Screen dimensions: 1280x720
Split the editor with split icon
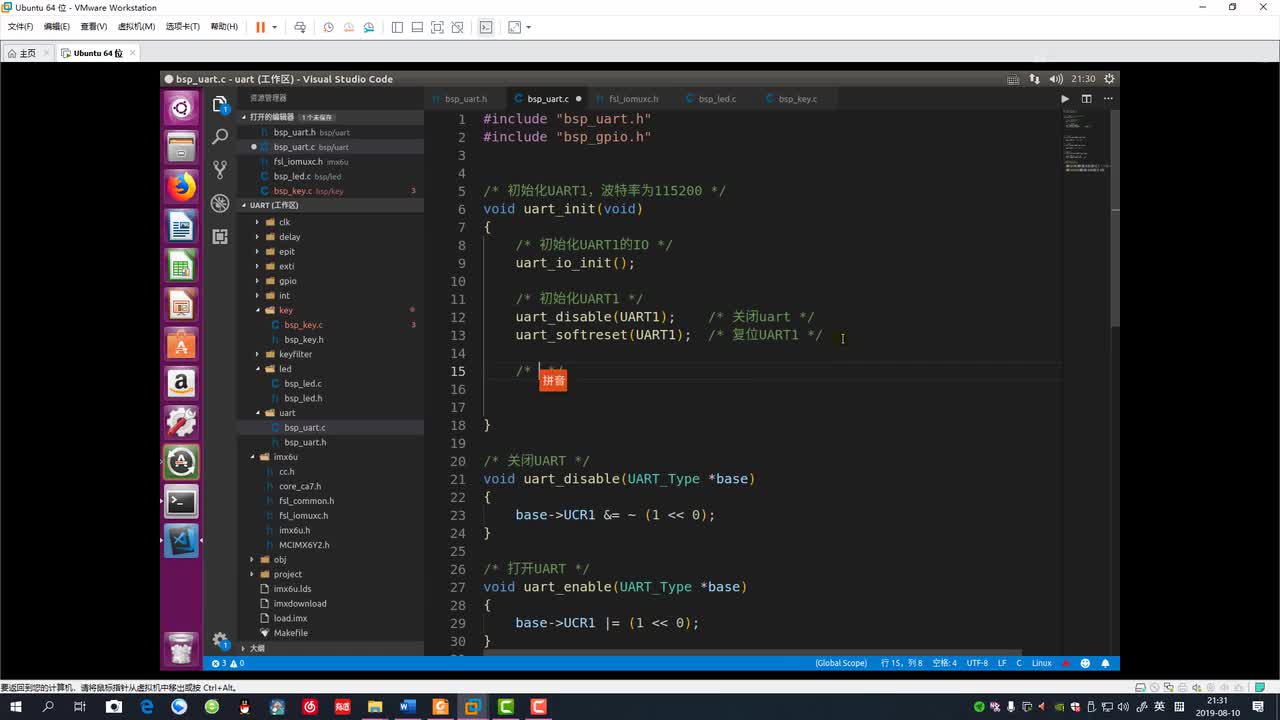[x=1086, y=99]
